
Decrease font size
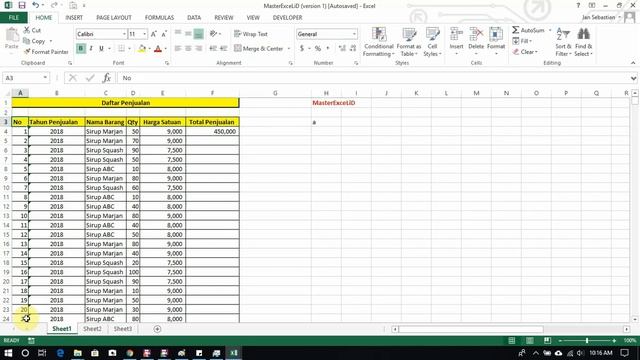click(x=164, y=34)
